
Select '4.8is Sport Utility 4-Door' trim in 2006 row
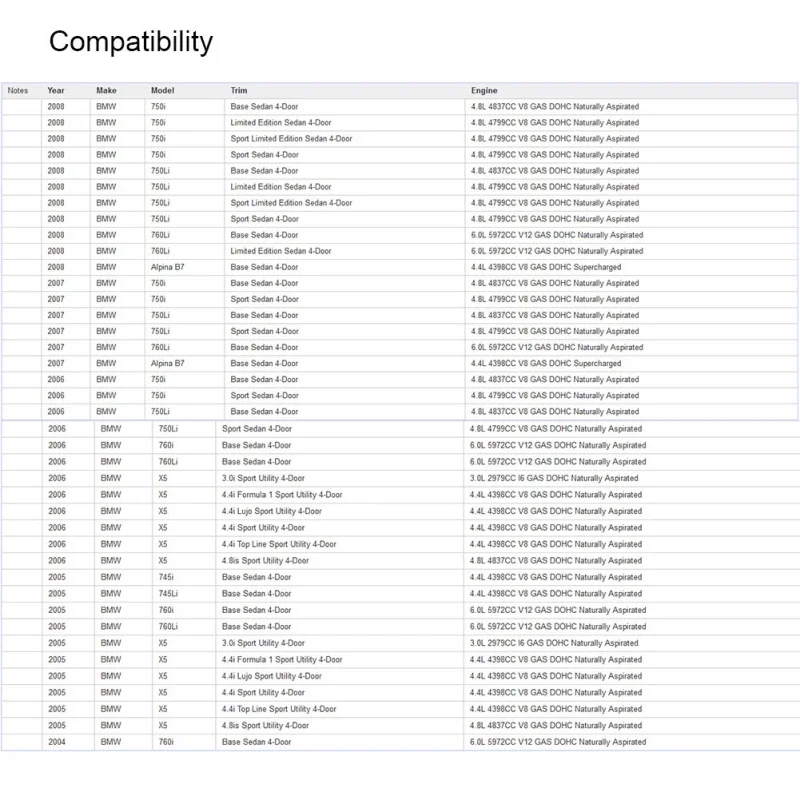(x=265, y=560)
